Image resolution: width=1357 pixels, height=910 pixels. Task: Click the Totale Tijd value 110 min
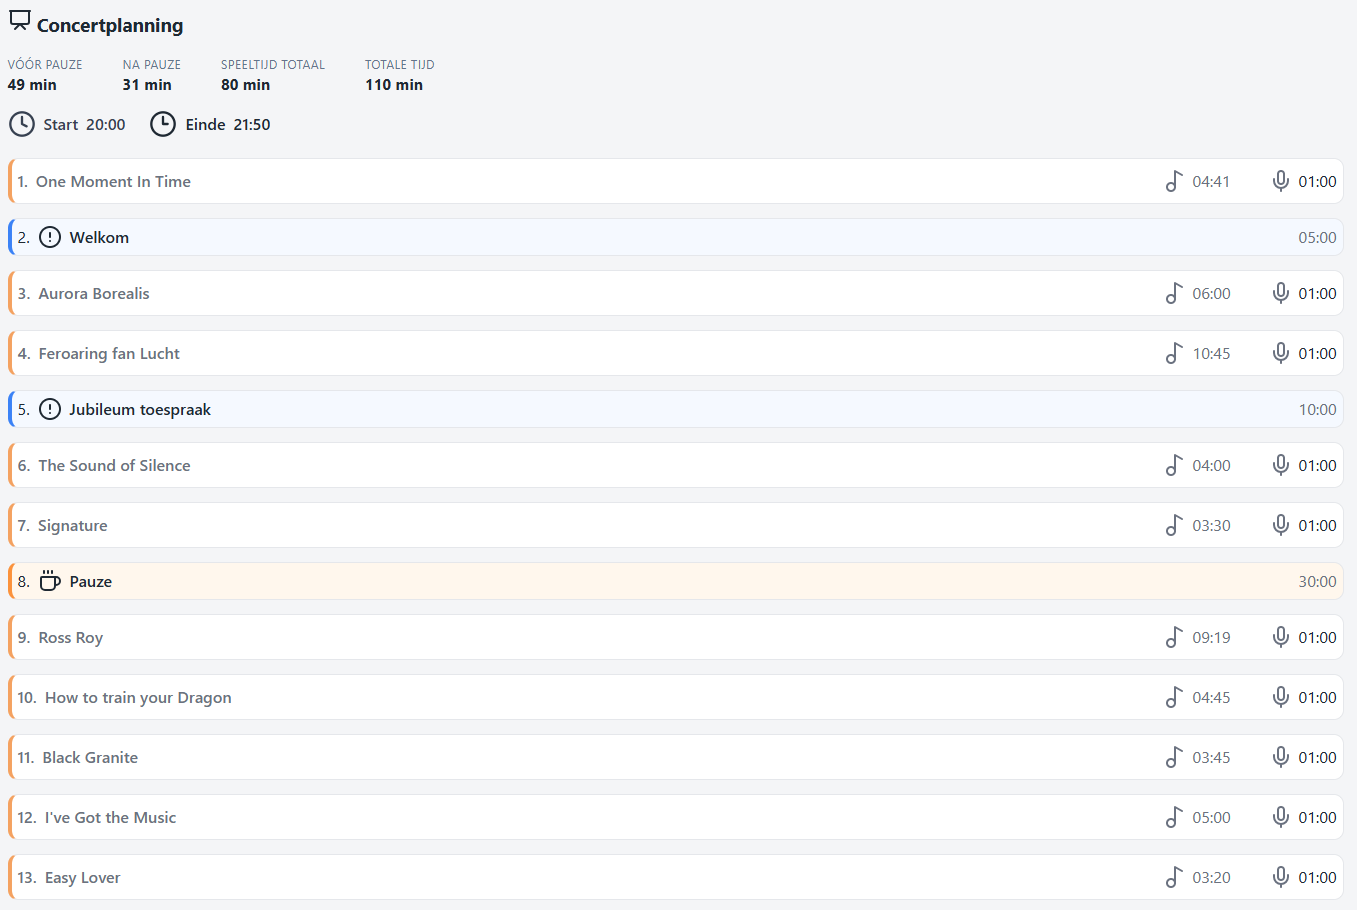pos(394,85)
